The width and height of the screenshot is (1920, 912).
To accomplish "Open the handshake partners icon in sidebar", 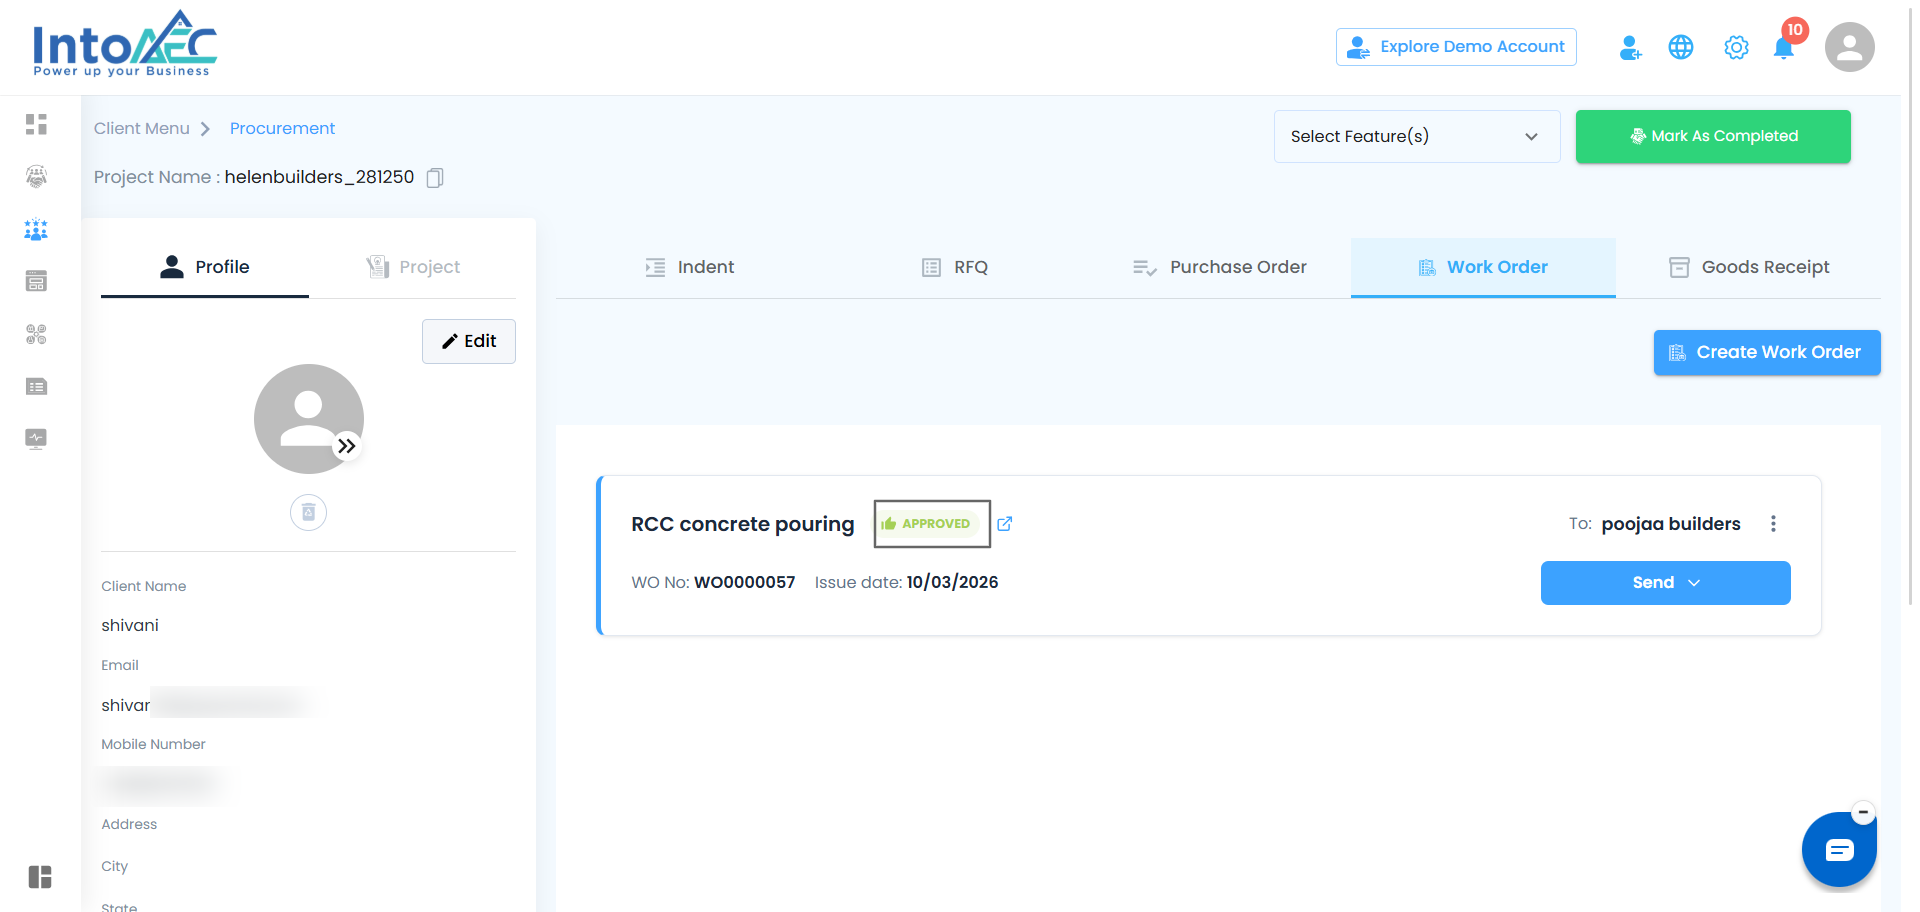I will click(37, 177).
